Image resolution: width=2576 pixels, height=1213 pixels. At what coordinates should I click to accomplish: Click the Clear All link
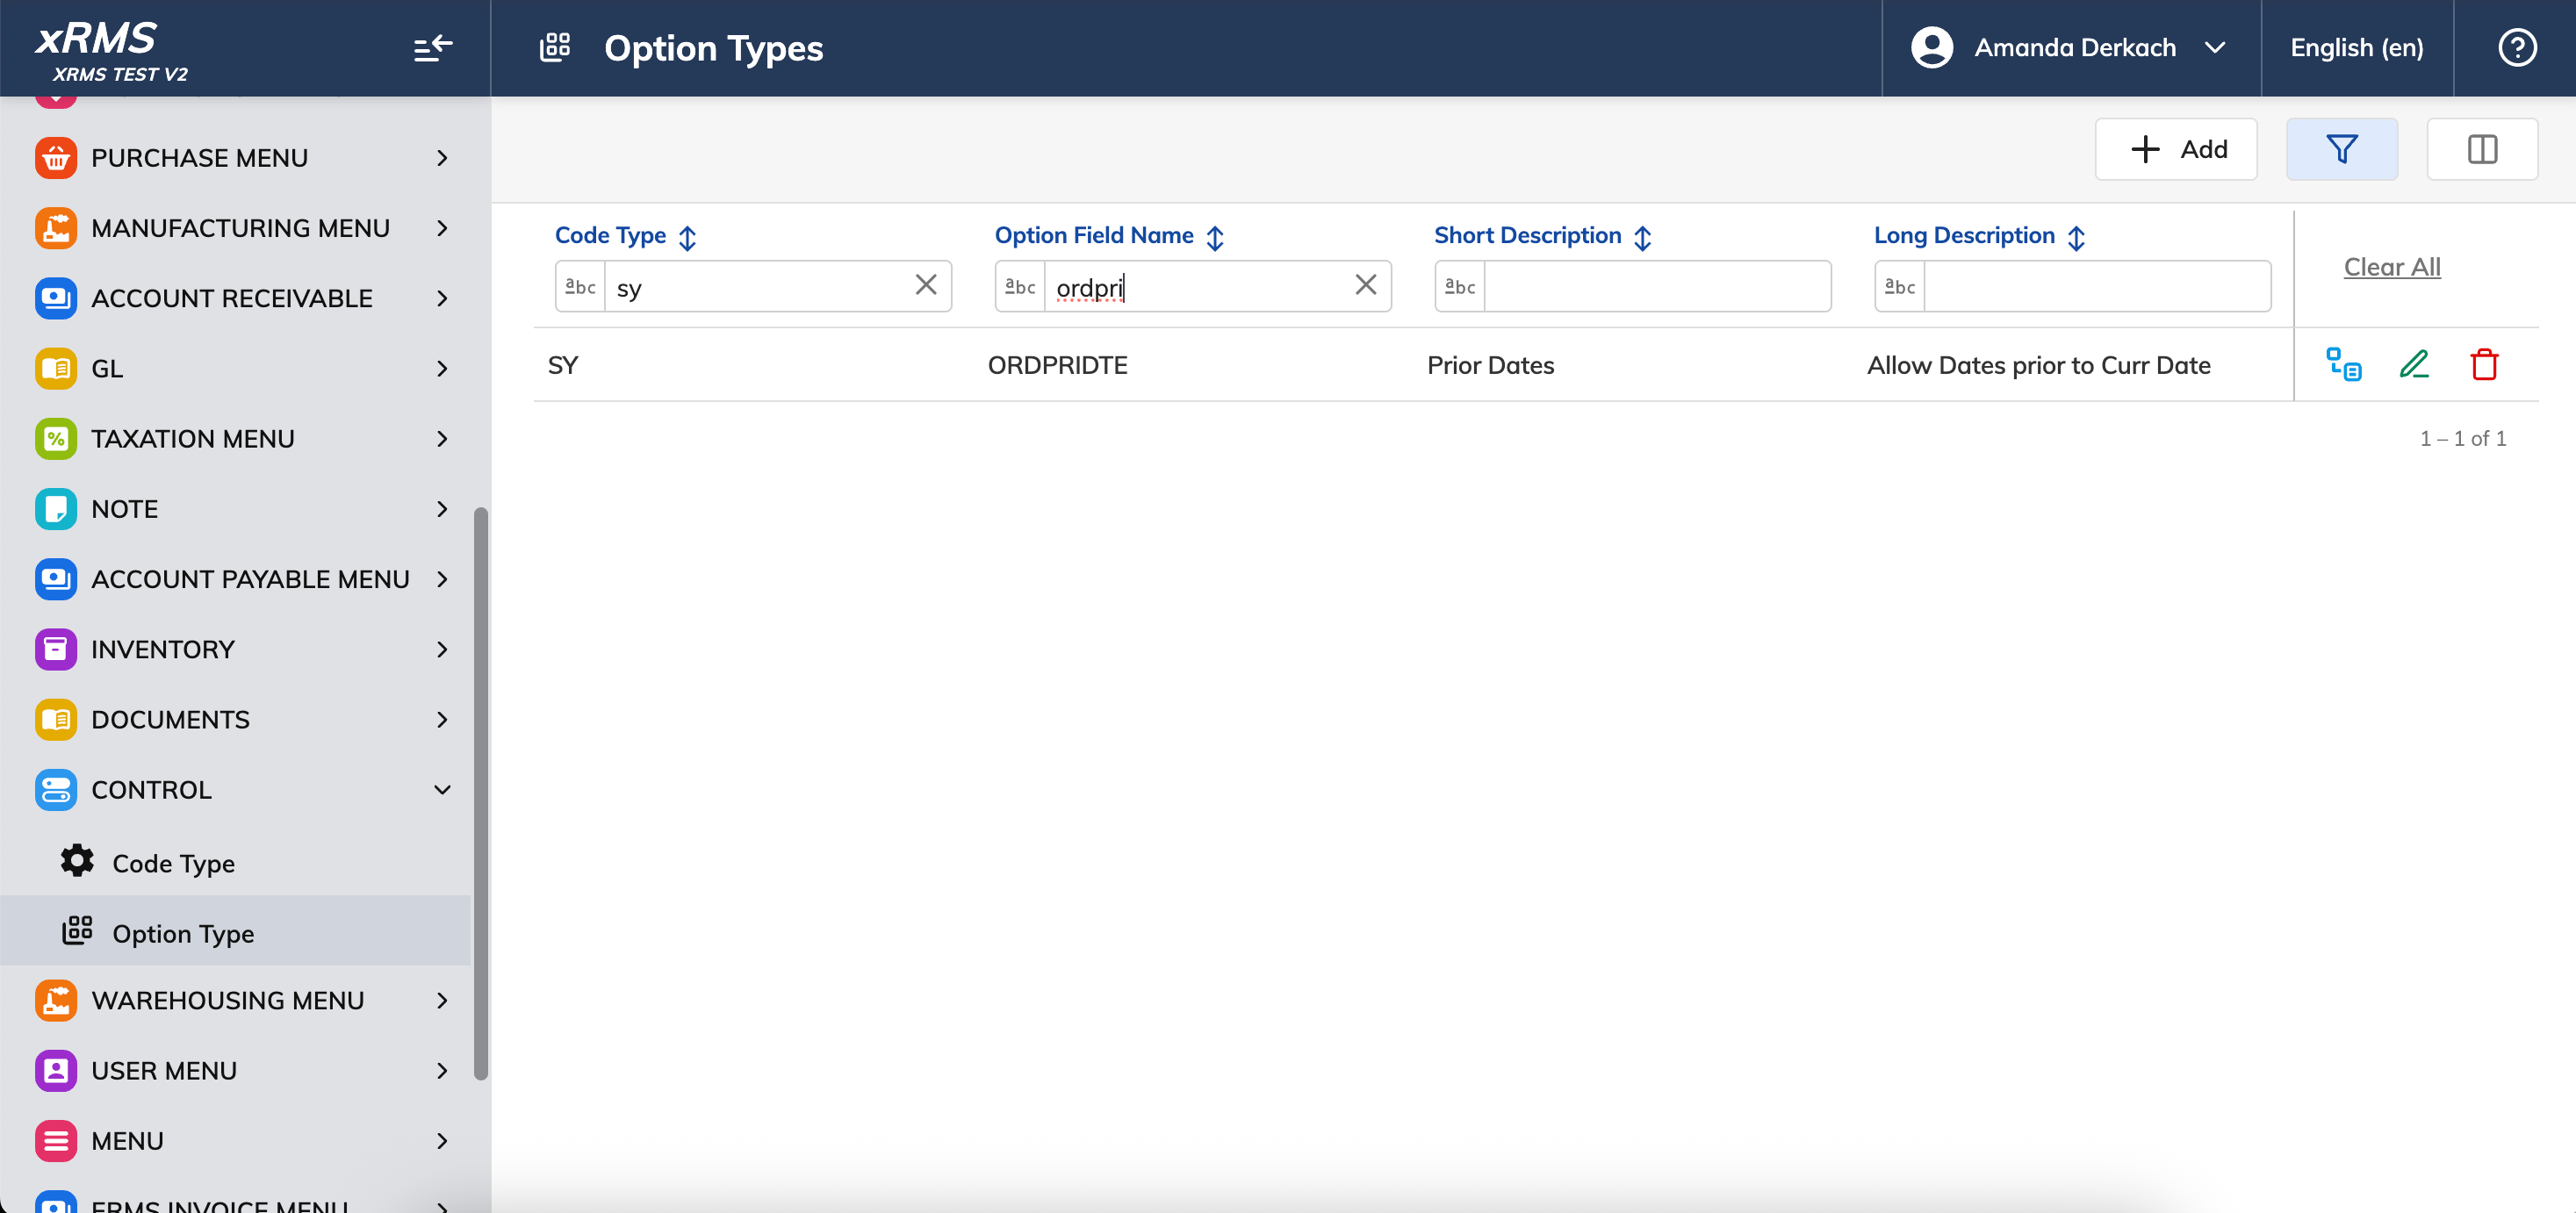[2392, 267]
